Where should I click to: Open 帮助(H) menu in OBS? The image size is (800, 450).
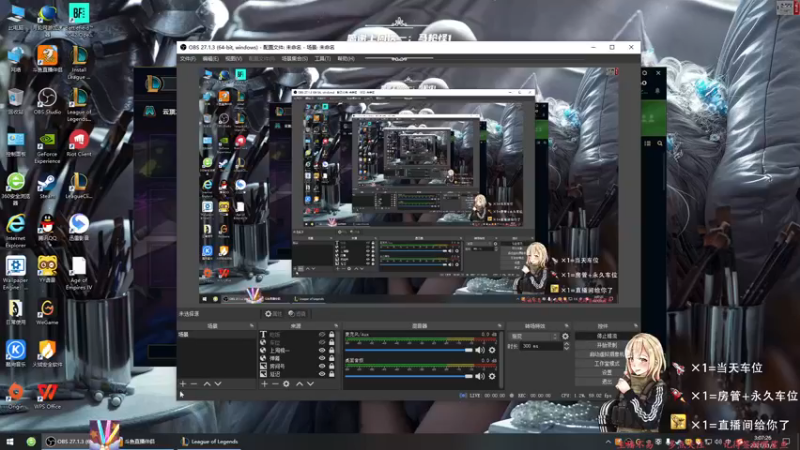pos(345,59)
